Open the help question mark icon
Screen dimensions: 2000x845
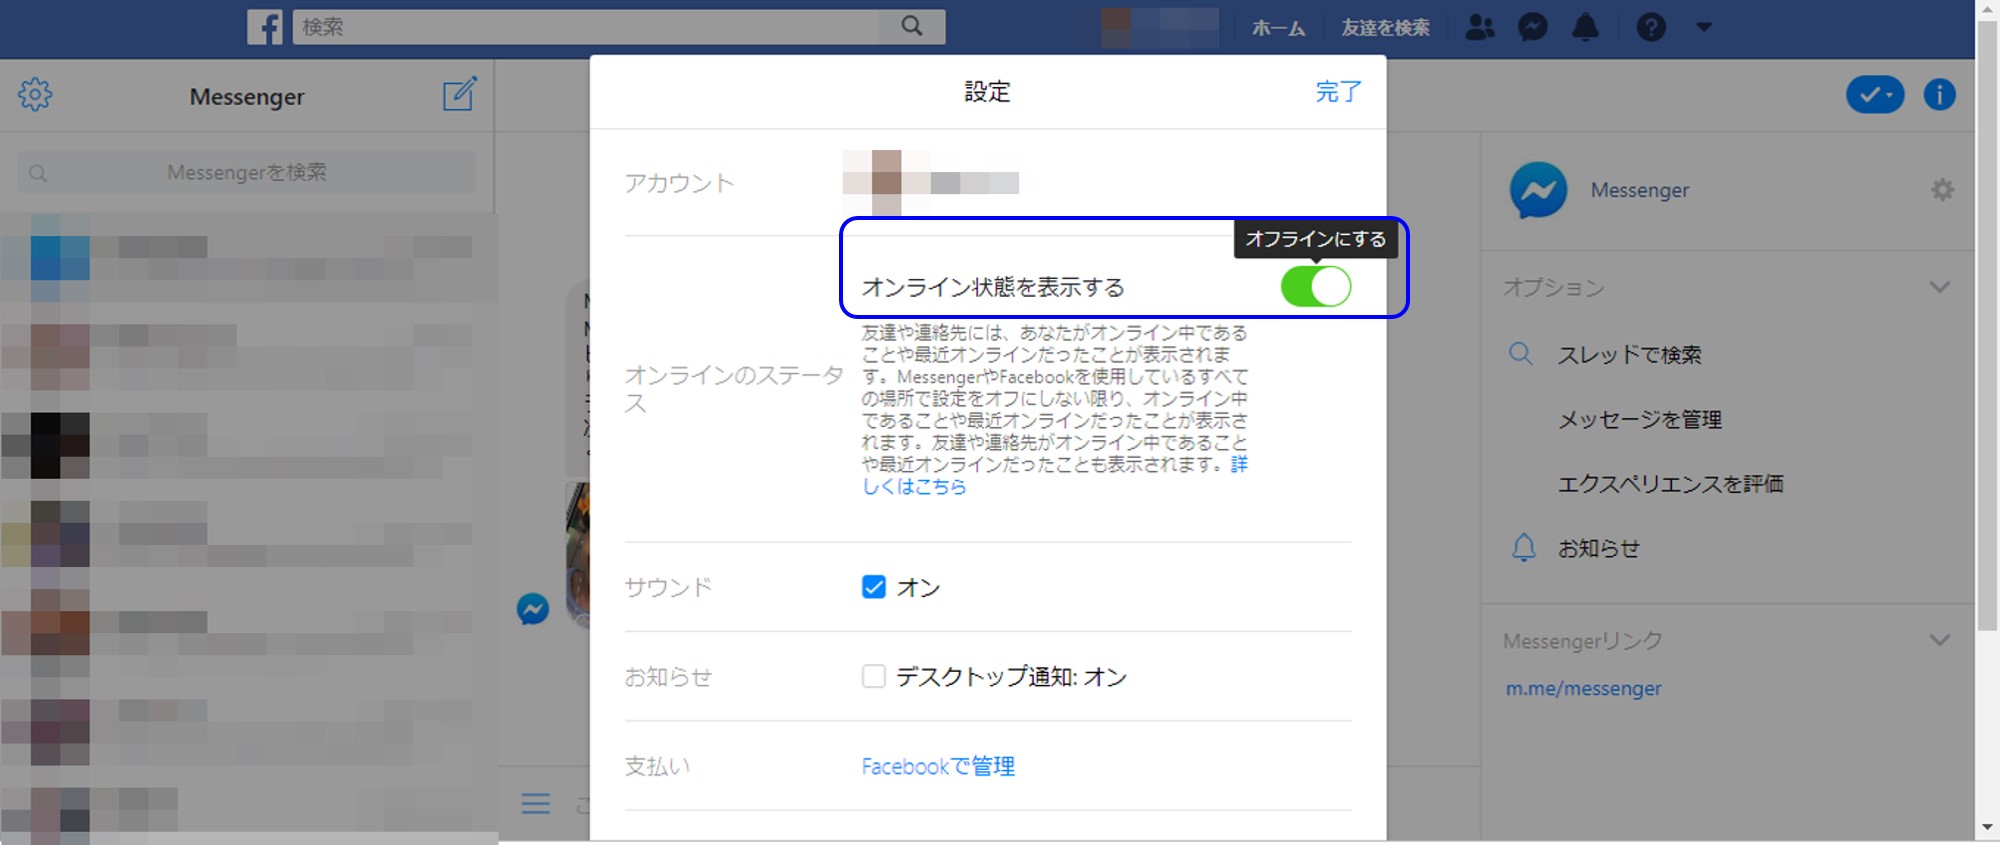1651,27
